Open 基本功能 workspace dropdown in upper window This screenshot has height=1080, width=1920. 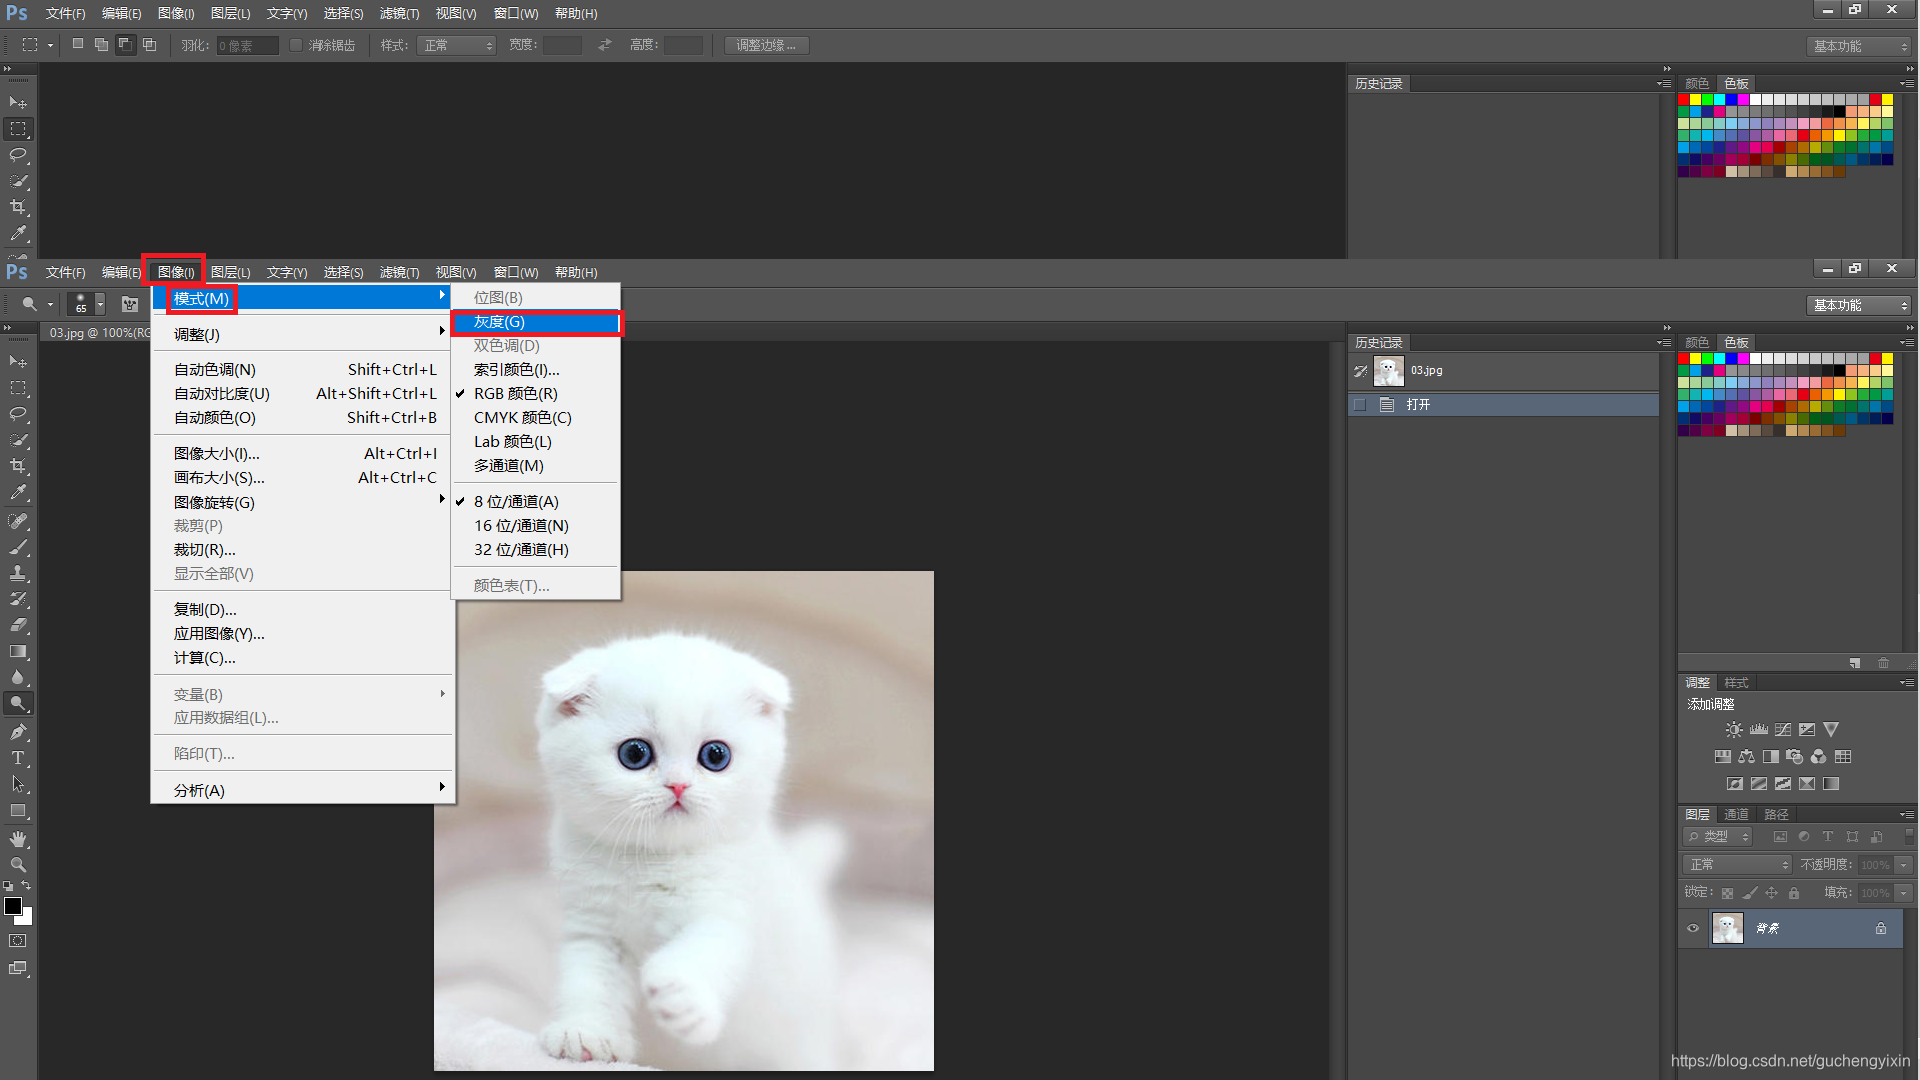tap(1859, 46)
